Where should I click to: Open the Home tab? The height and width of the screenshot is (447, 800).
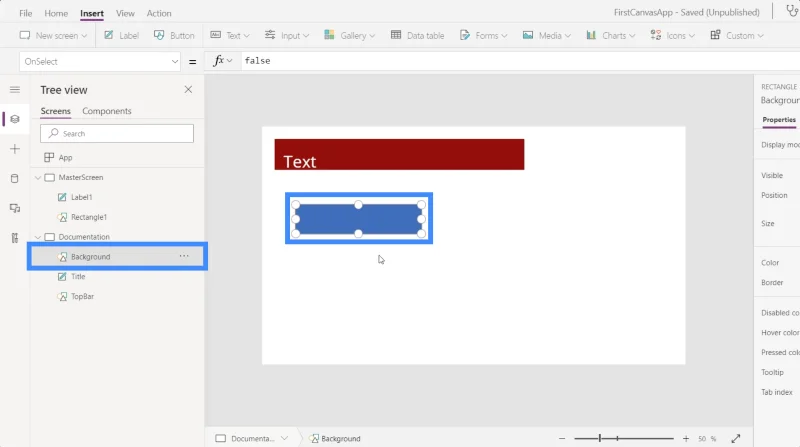[56, 13]
